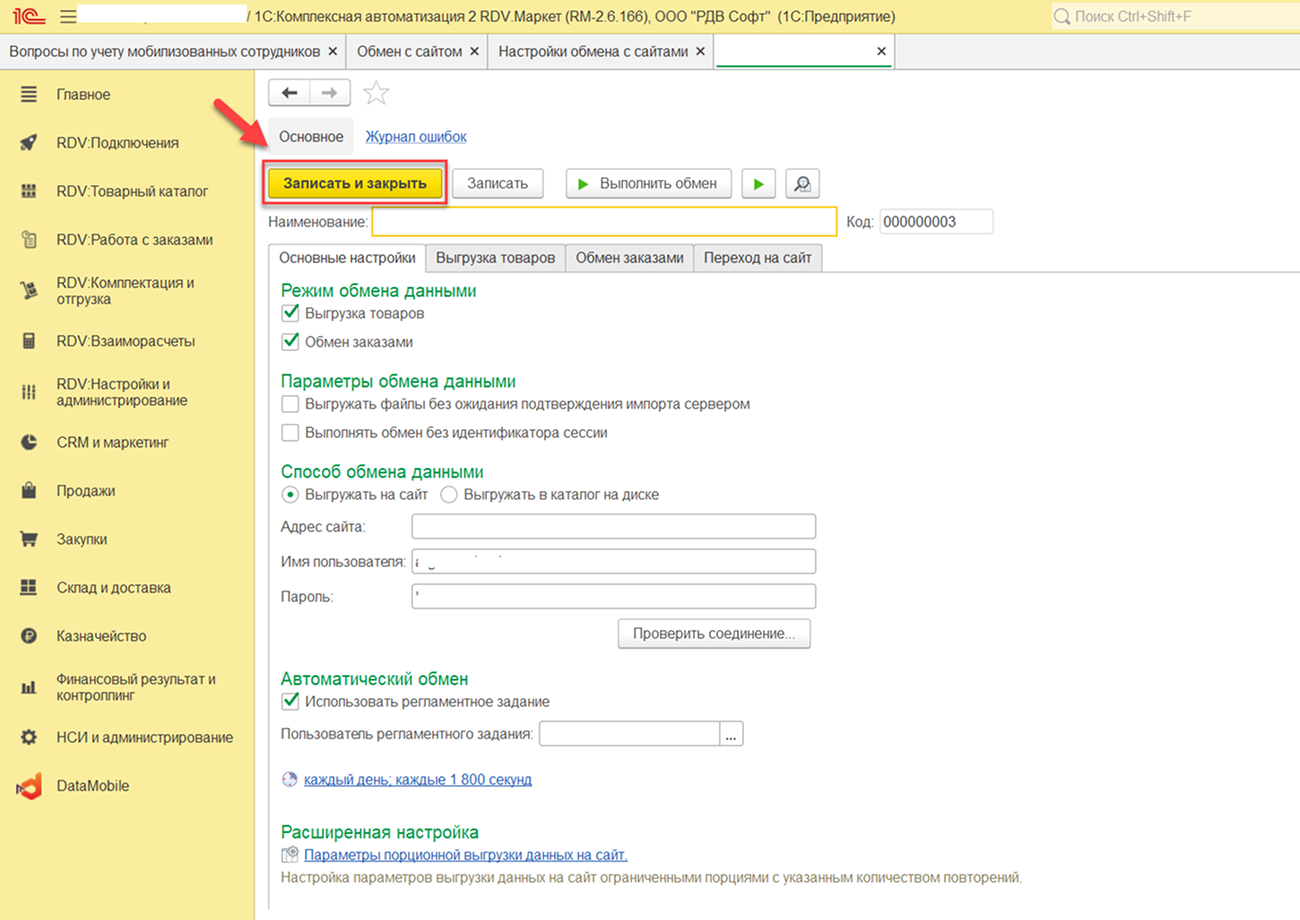The width and height of the screenshot is (1300, 920).
Task: Open НСИ и администрирование gear section
Action: [x=144, y=737]
